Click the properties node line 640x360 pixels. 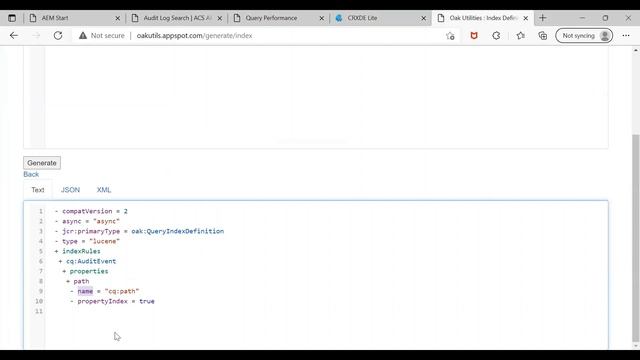(85, 271)
